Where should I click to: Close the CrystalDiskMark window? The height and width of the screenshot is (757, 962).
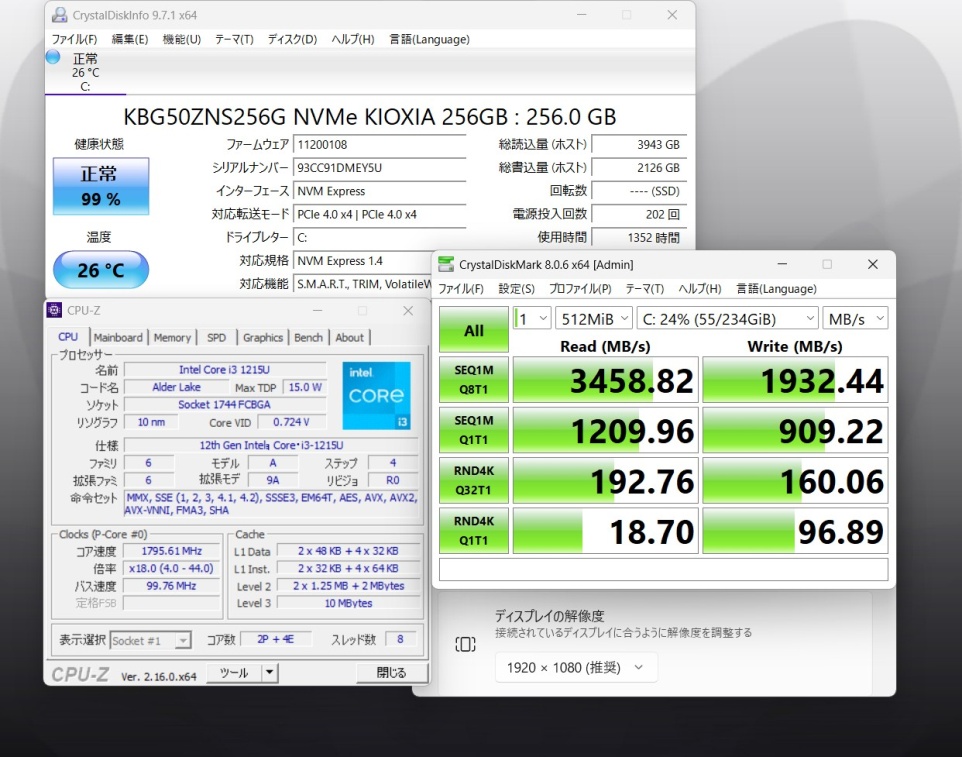tap(872, 264)
